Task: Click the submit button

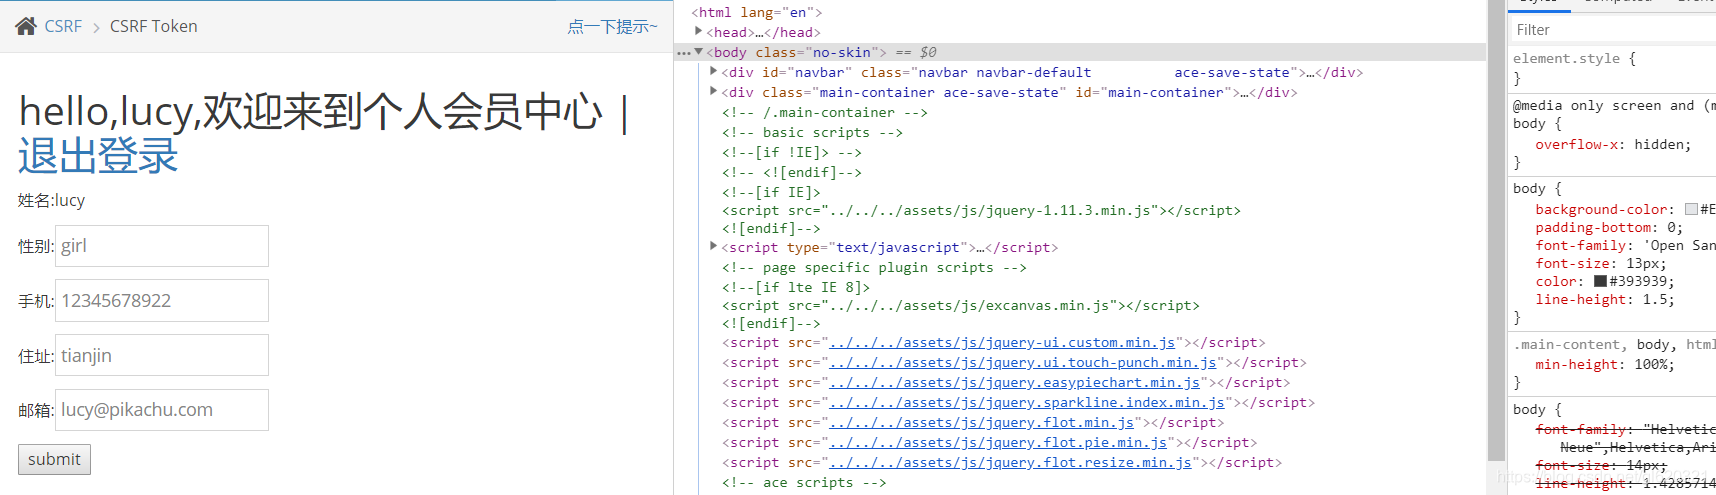Action: [x=54, y=459]
